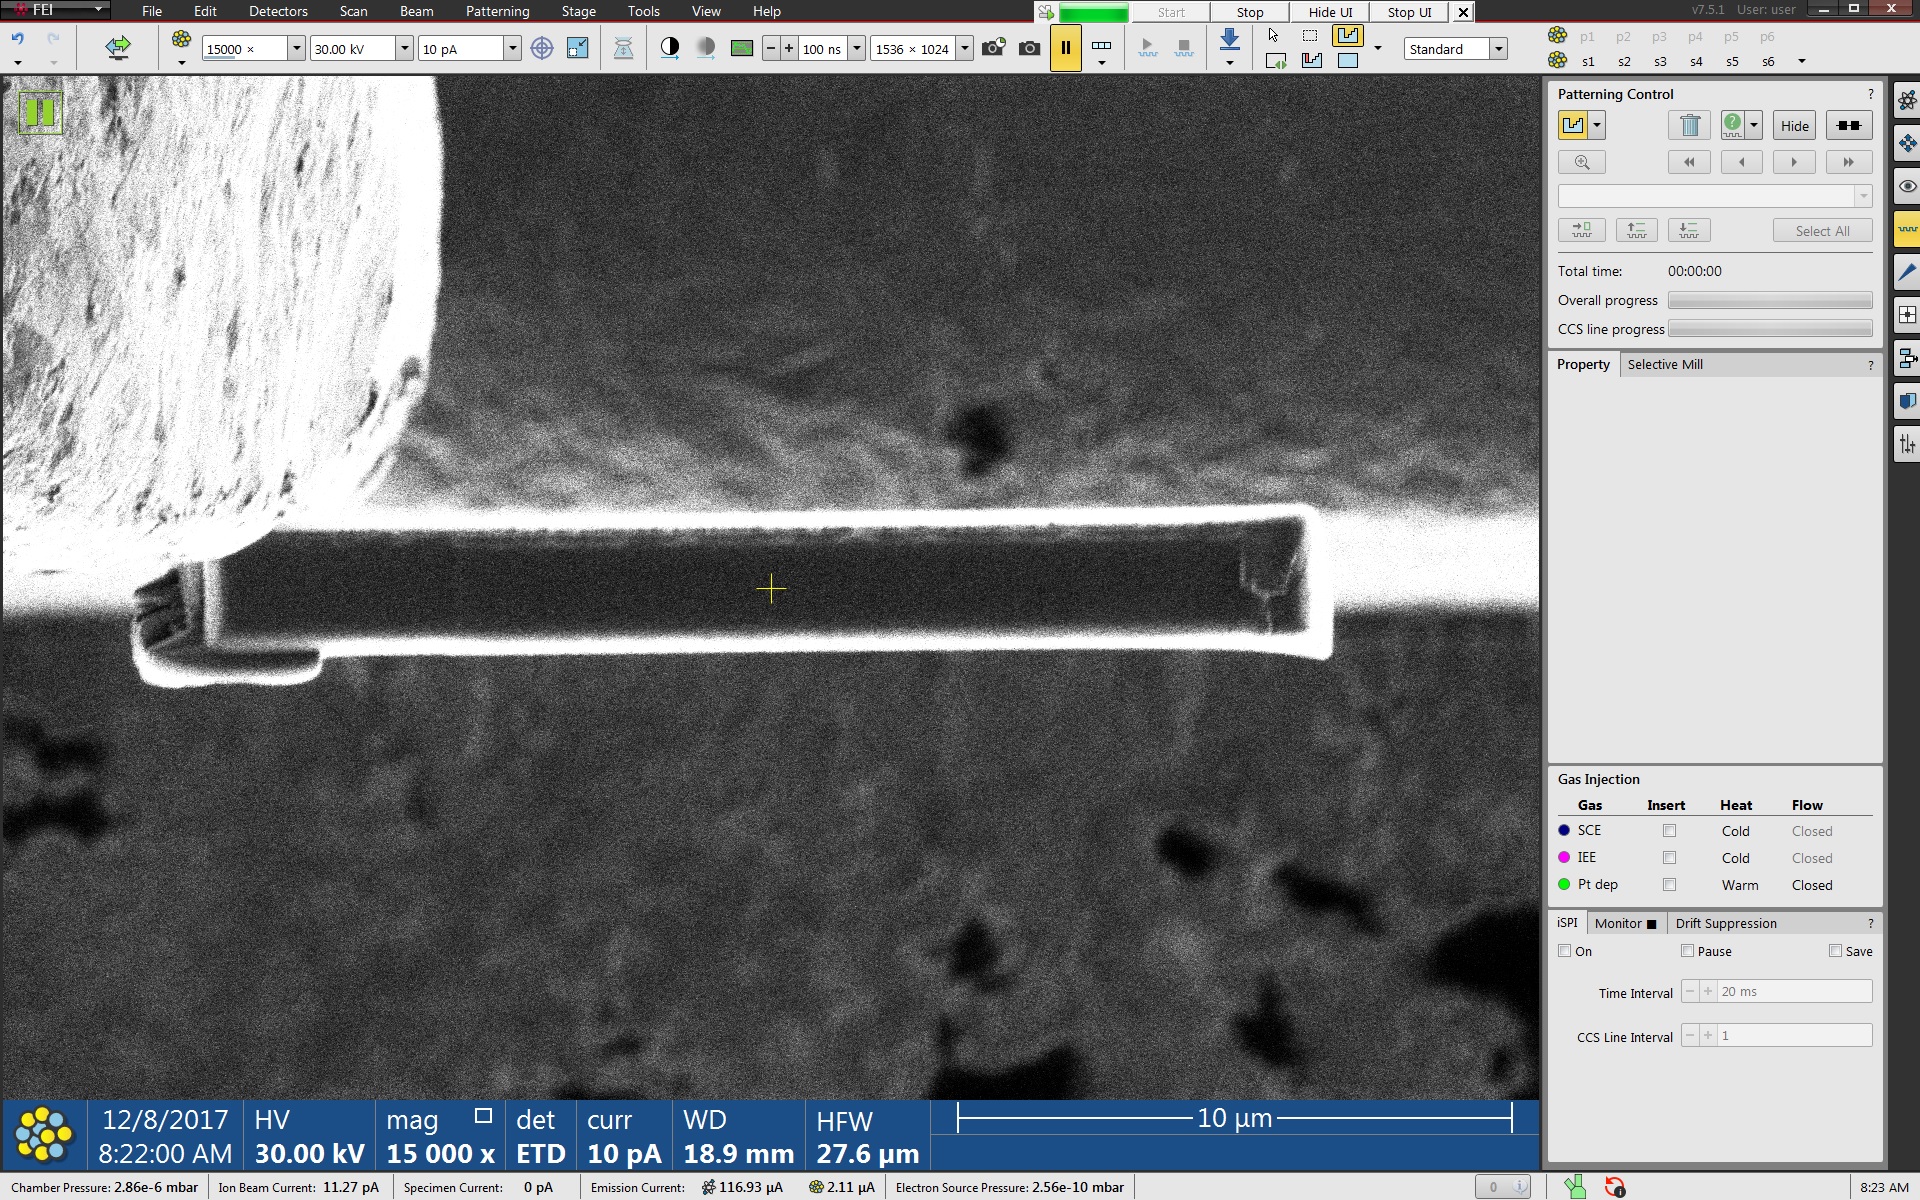Viewport: 1920px width, 1200px height.
Task: Check the Insert box for Pt dep
Action: [1669, 885]
